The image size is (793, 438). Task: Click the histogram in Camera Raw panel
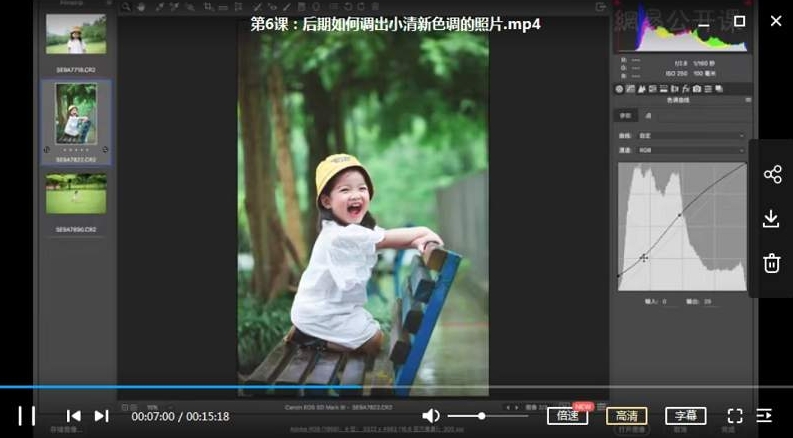coord(681,28)
